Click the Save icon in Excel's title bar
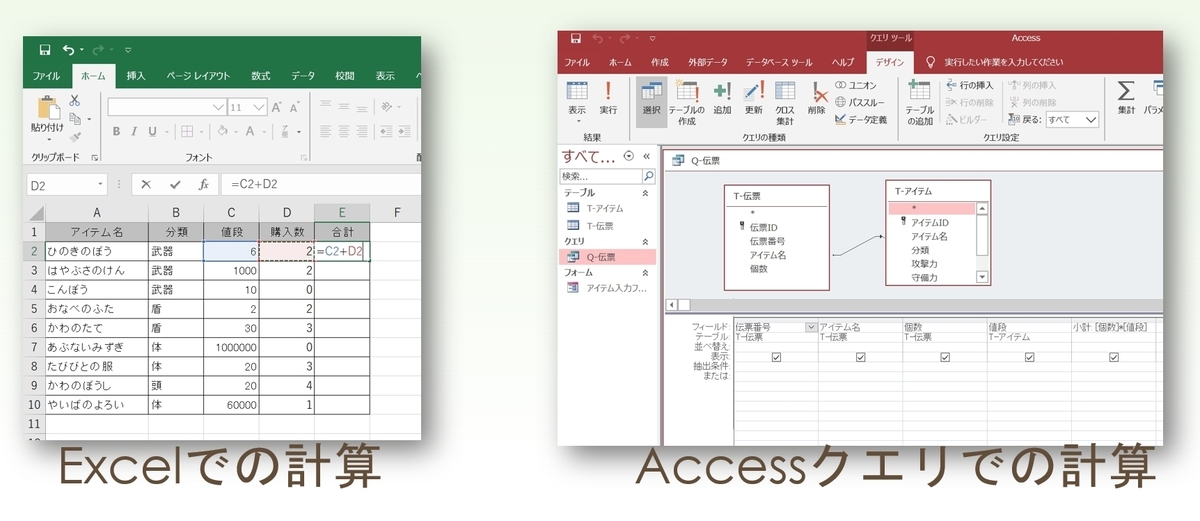This screenshot has width=1200, height=521. point(45,49)
